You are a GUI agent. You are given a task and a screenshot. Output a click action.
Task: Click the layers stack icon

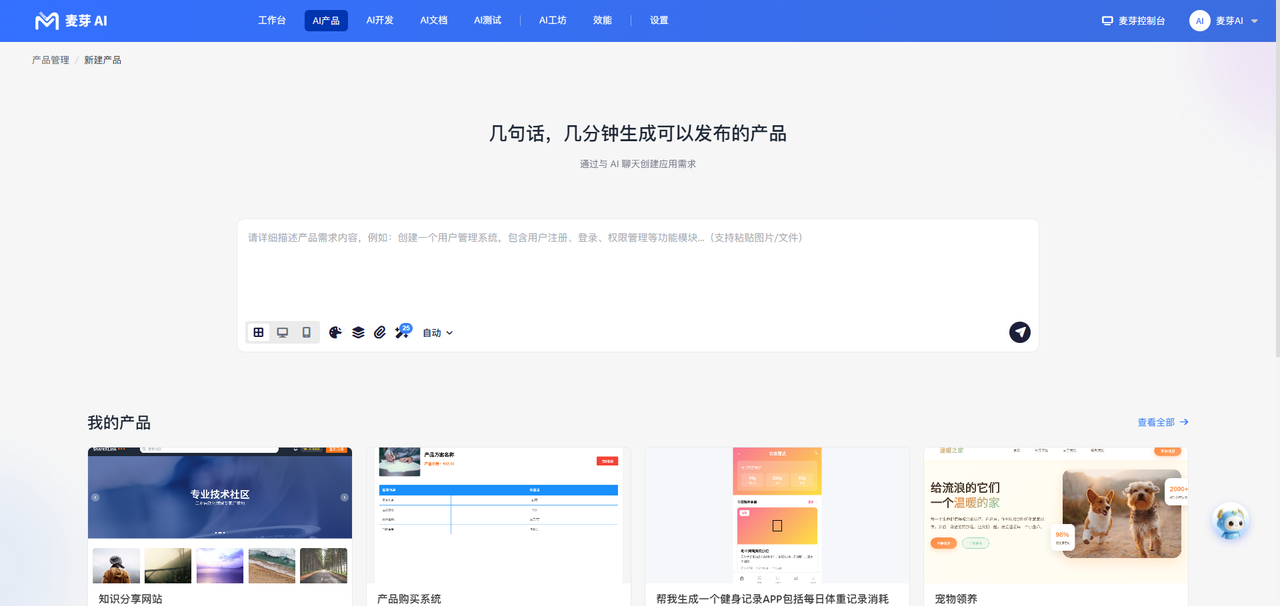tap(358, 332)
